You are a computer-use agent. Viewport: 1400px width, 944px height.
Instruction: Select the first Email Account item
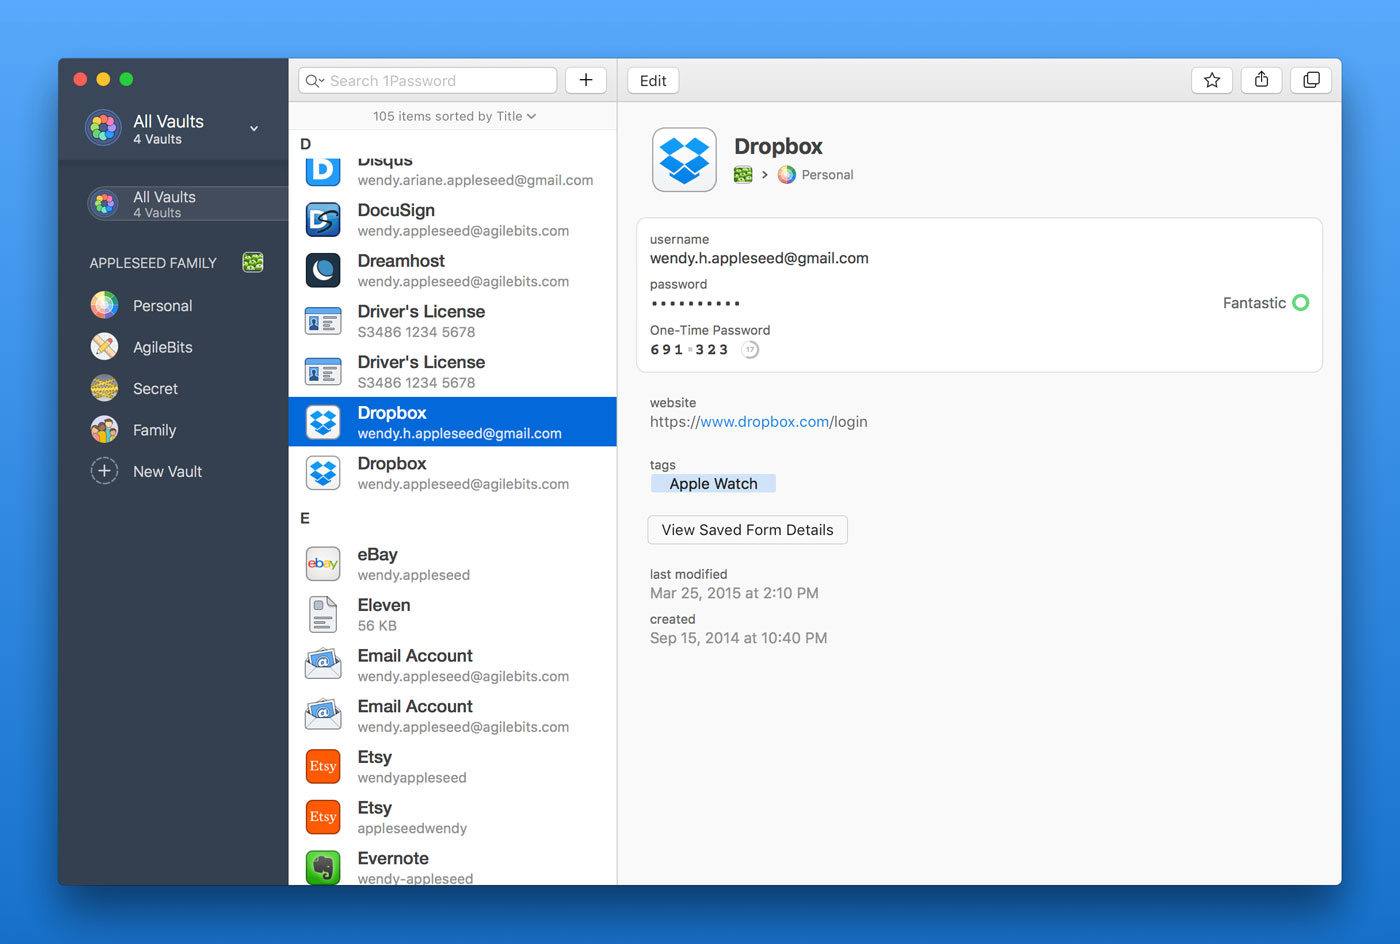(x=453, y=665)
